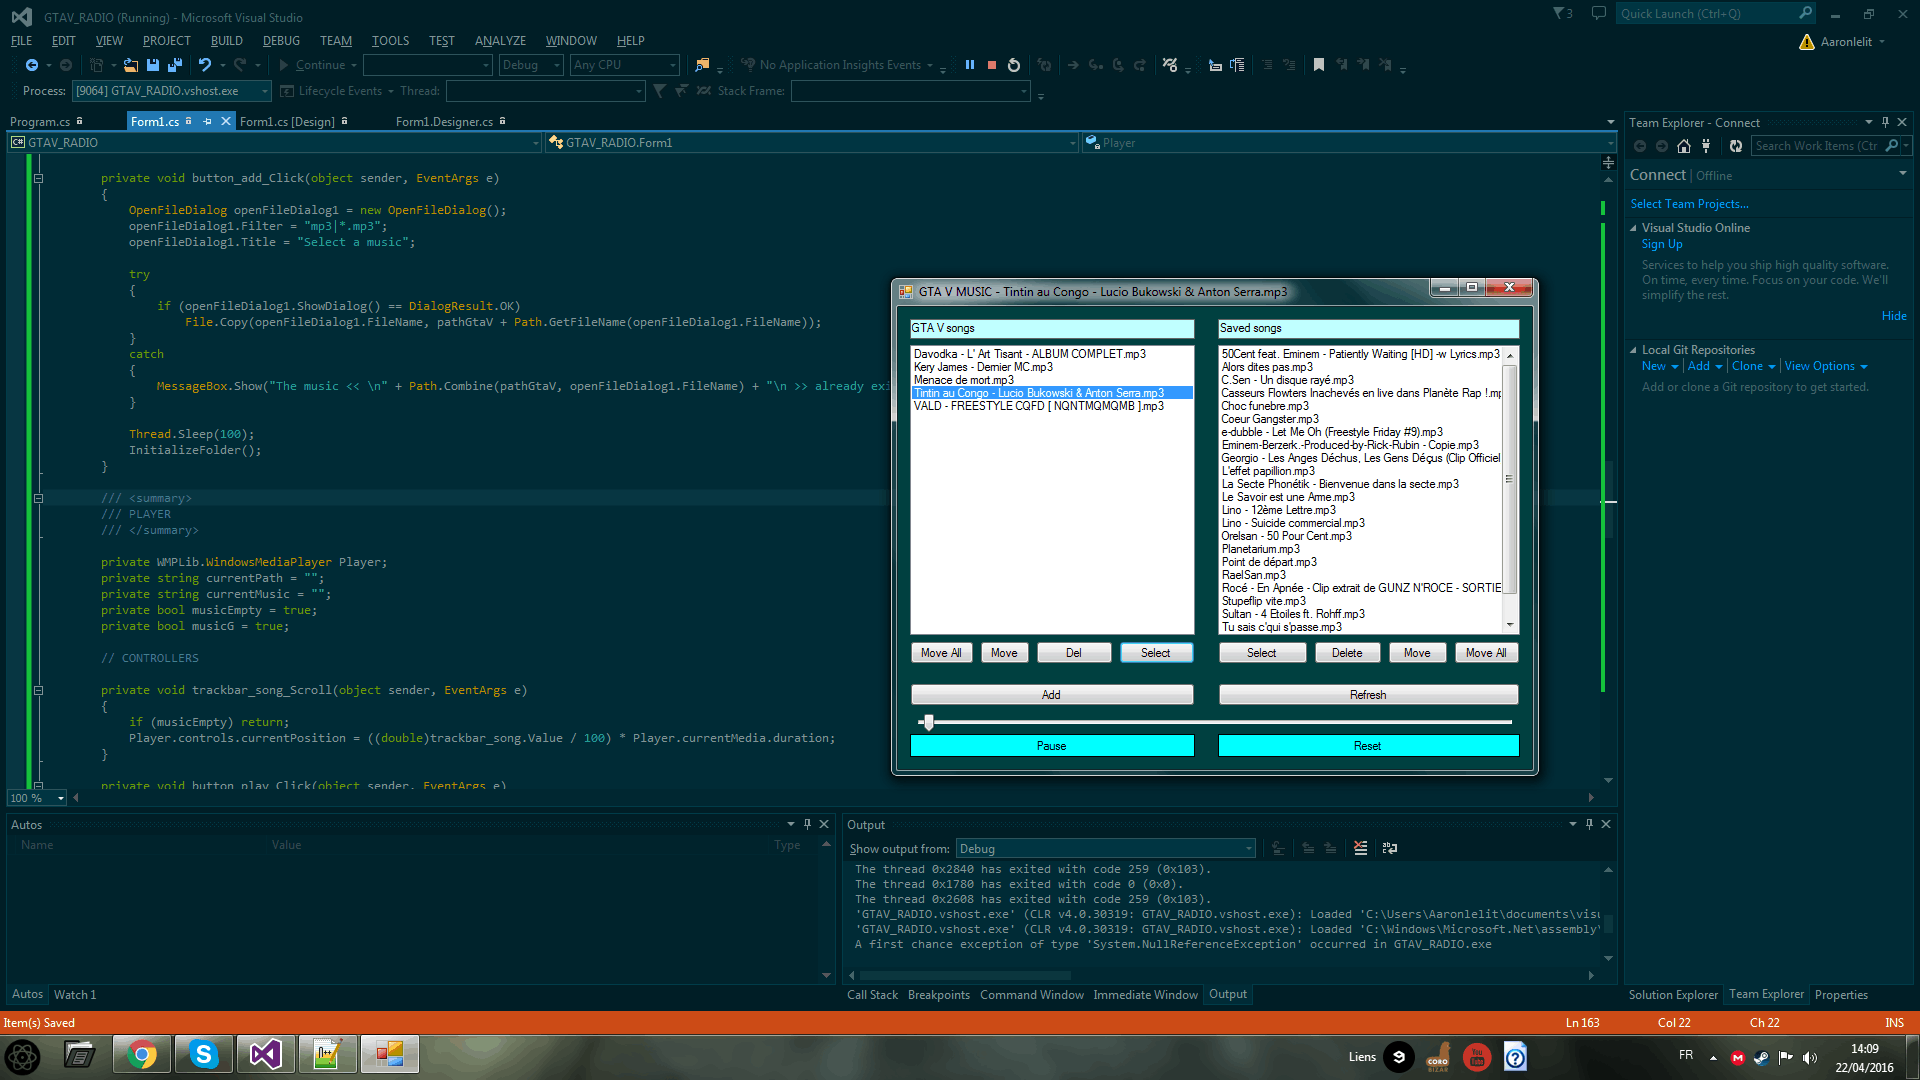1920x1080 pixels.
Task: Open the TOOLS menu
Action: [x=390, y=41]
